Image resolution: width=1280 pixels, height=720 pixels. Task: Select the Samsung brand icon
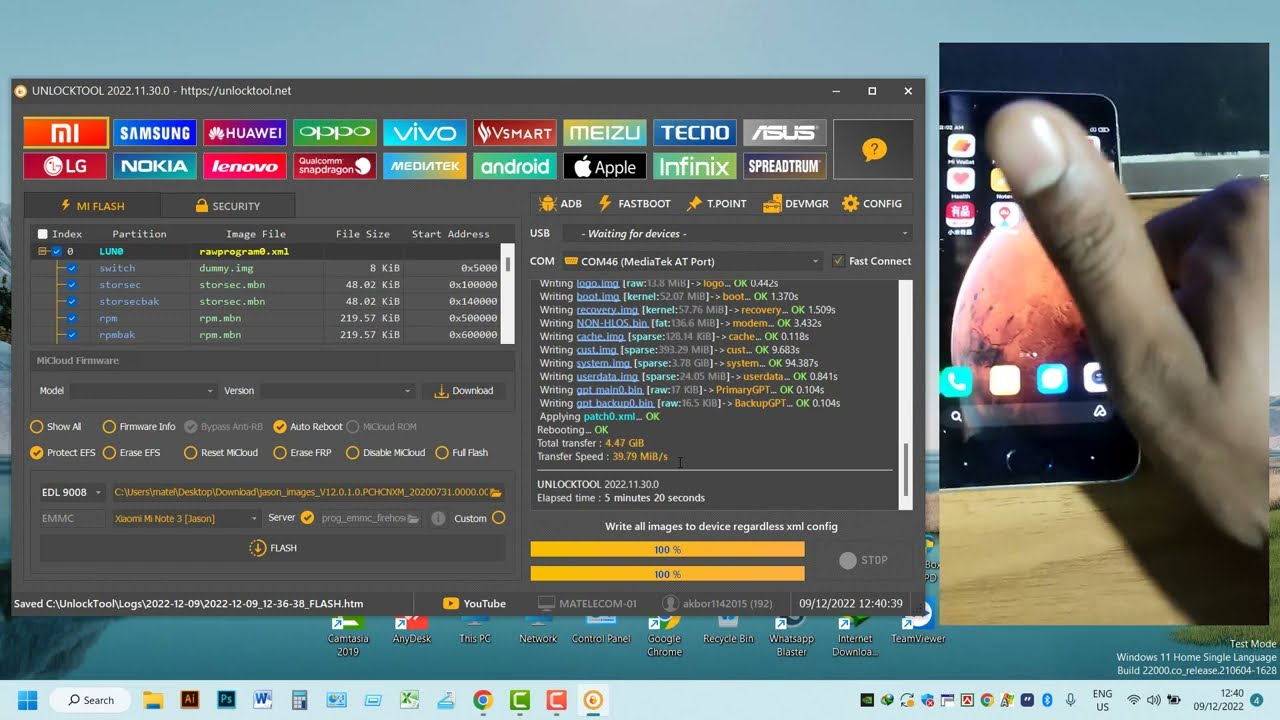155,132
